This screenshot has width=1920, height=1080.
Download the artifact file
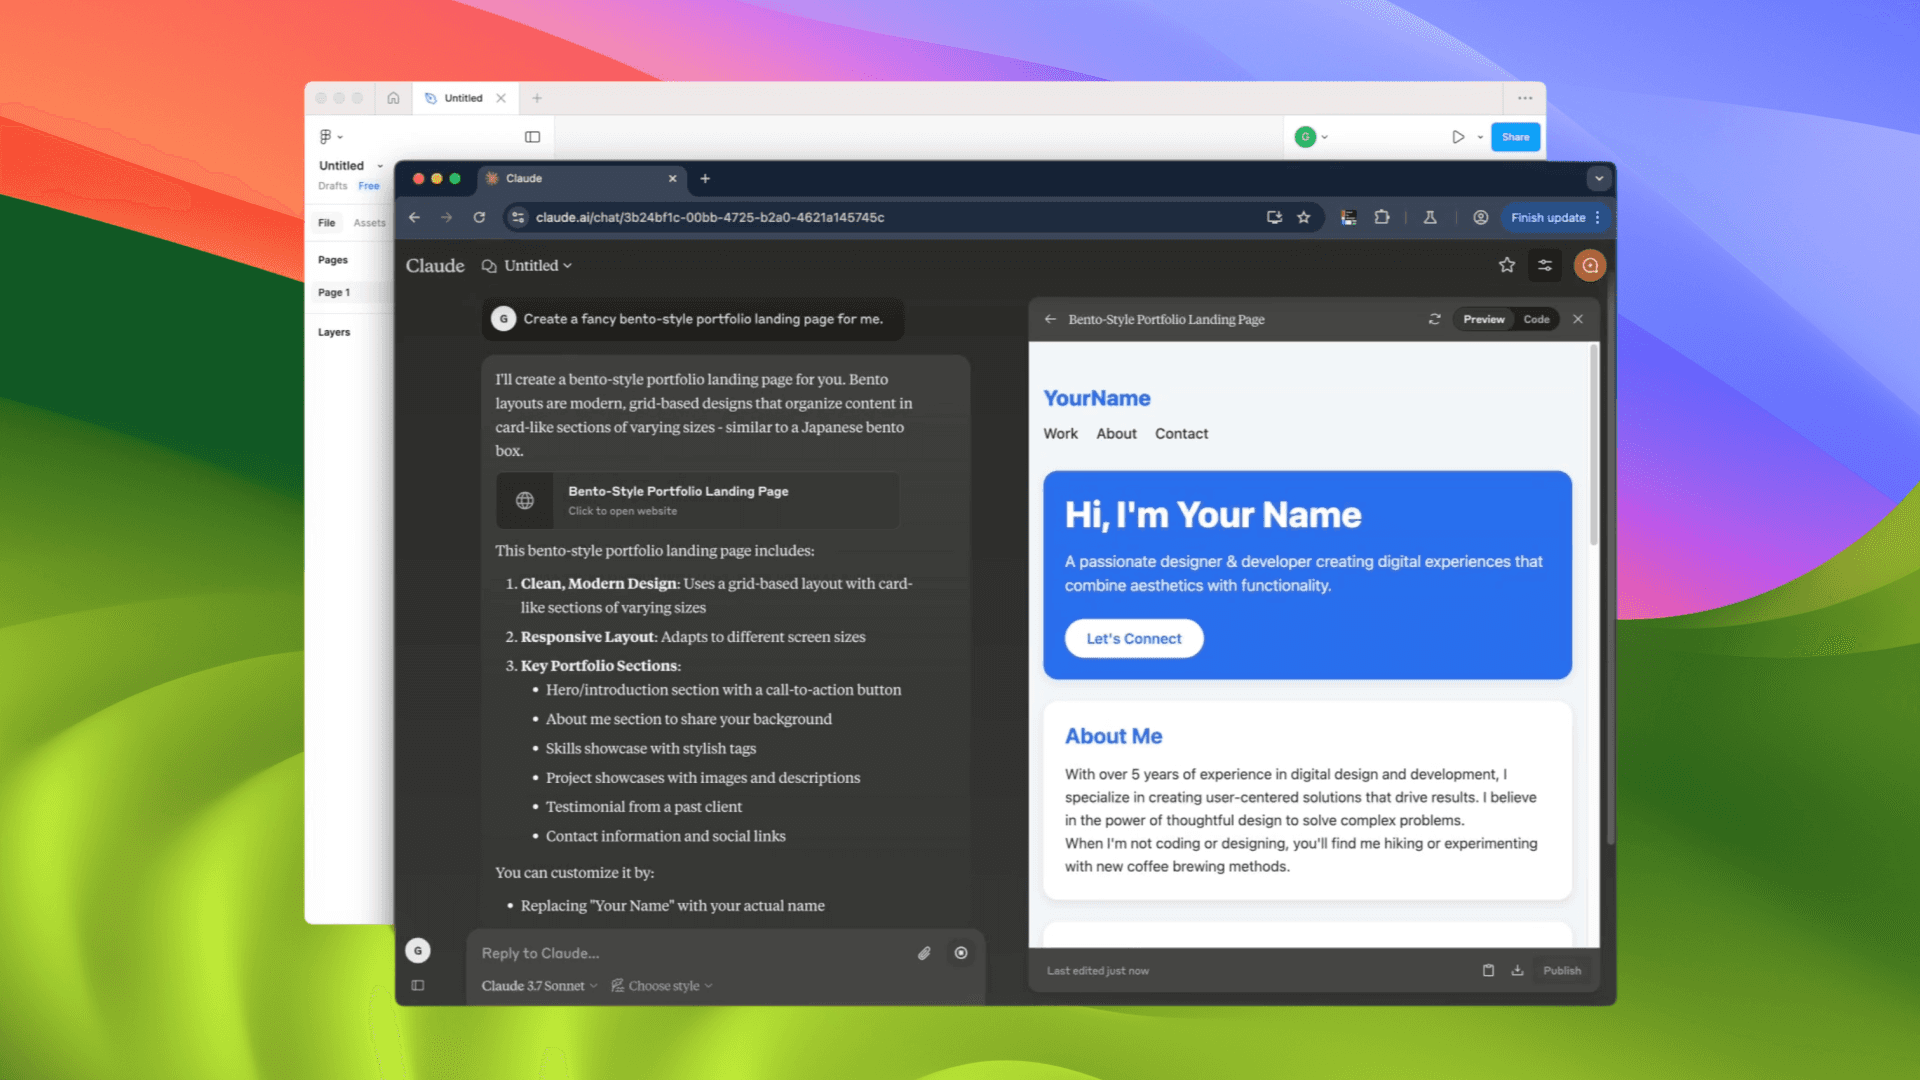tap(1517, 970)
